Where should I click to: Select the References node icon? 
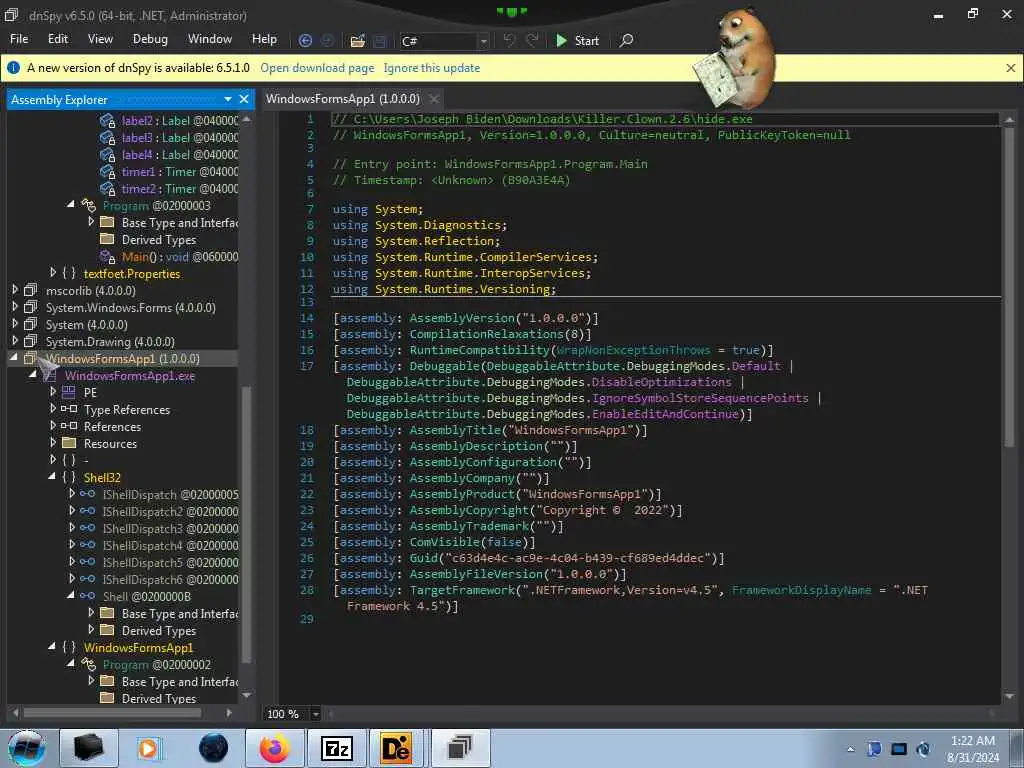point(69,426)
